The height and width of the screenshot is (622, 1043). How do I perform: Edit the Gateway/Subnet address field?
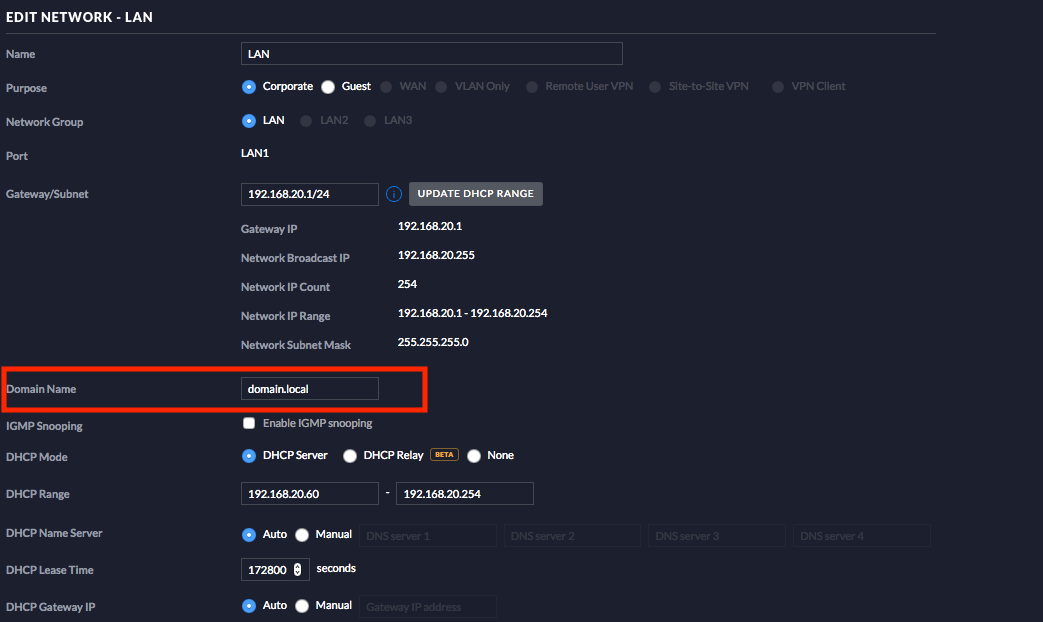click(x=309, y=194)
